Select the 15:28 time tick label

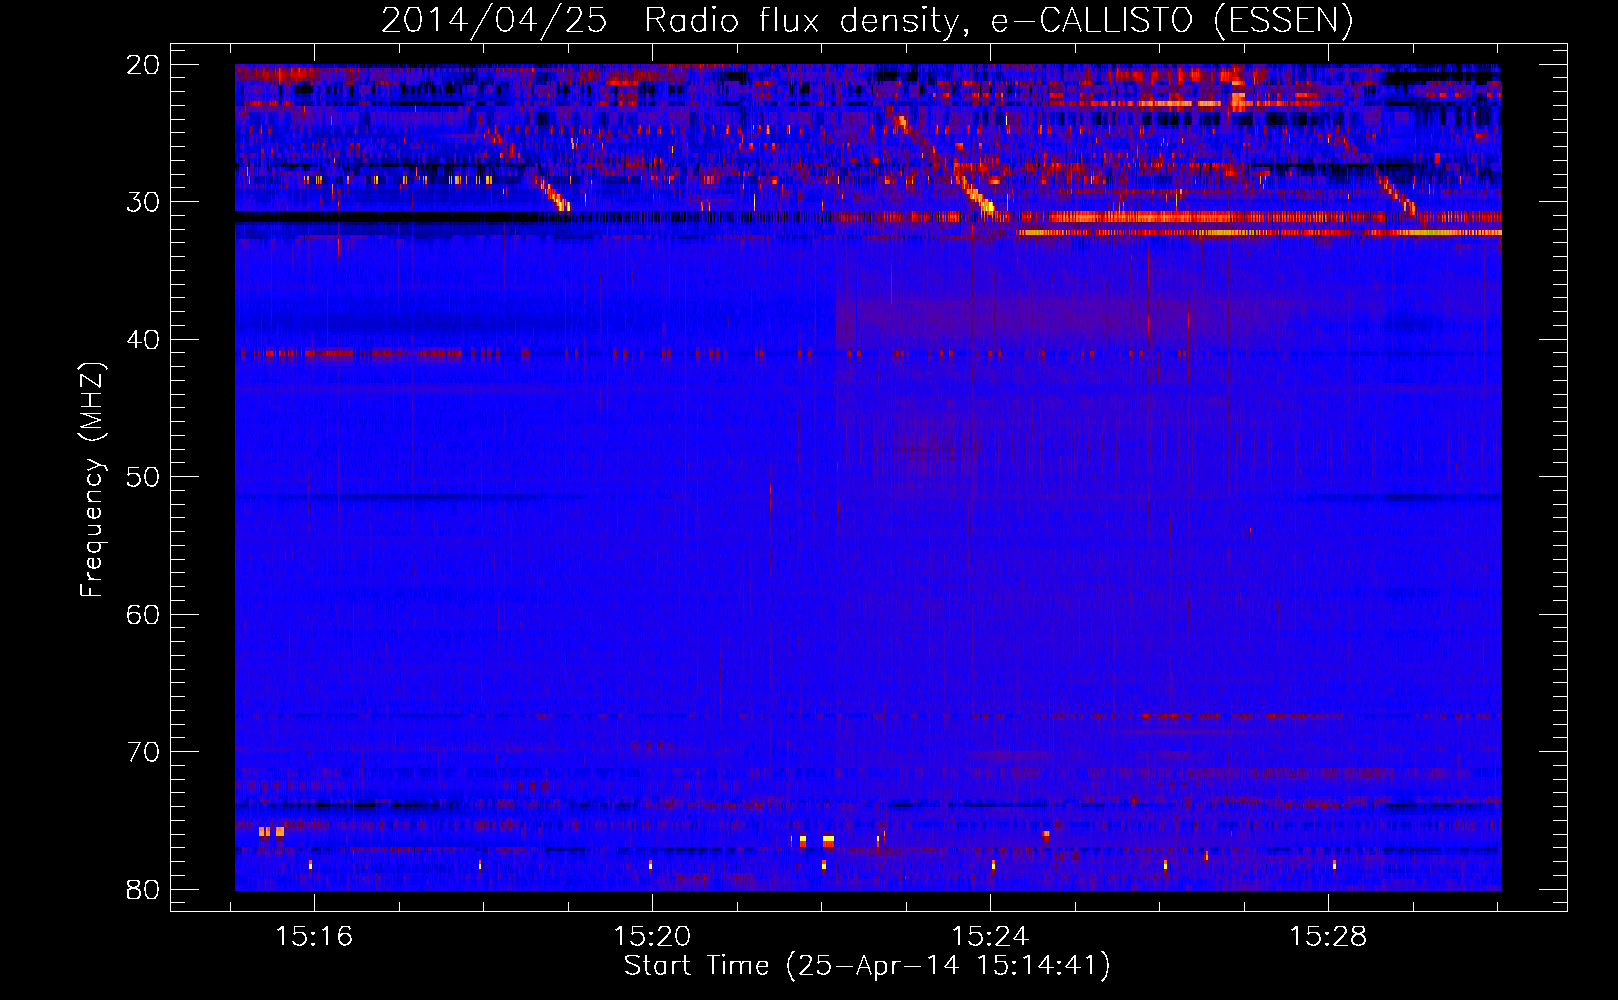[x=1328, y=937]
